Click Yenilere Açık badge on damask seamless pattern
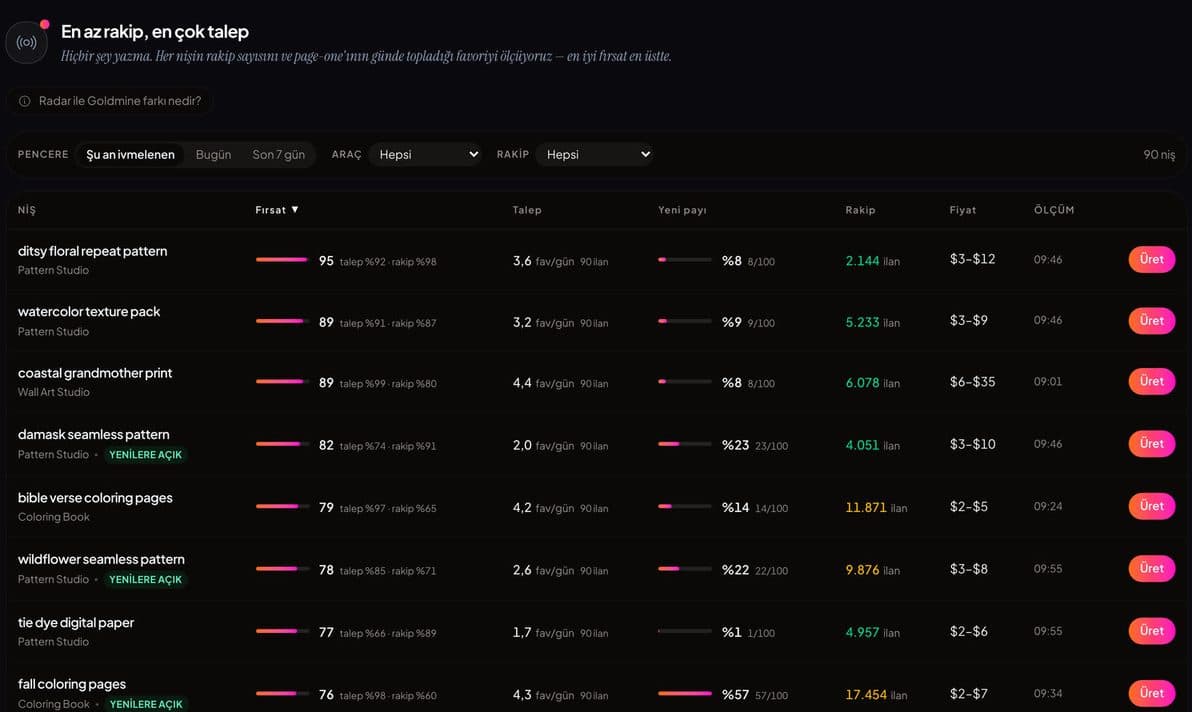Screen dimensions: 1192x712 point(145,455)
